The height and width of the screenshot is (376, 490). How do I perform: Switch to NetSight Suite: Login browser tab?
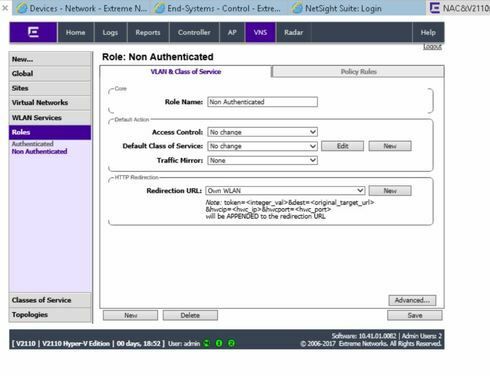337,8
